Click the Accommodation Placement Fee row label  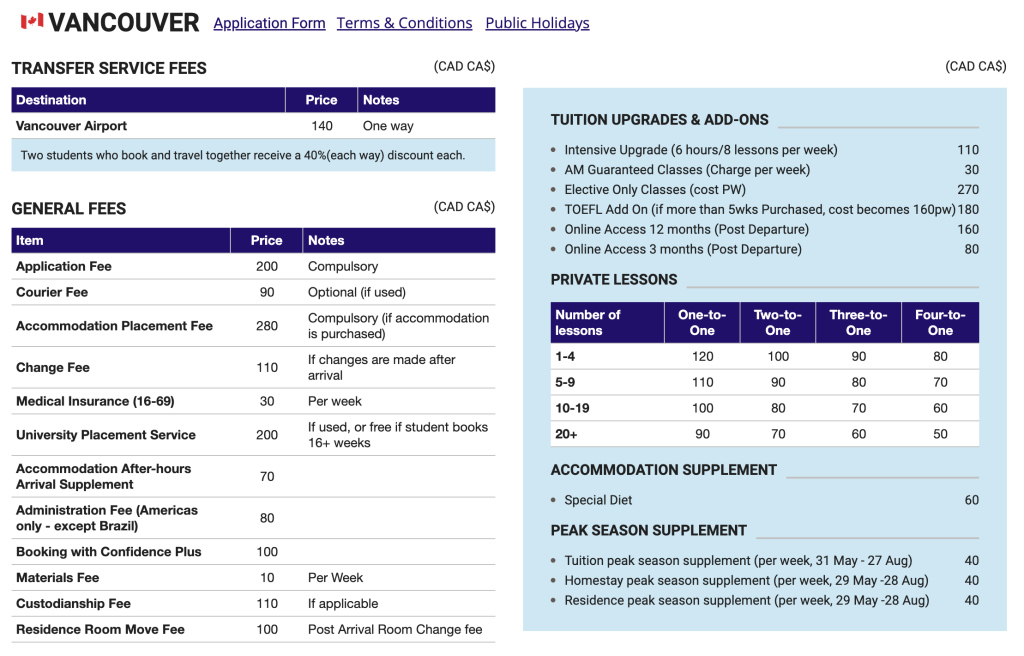tap(114, 325)
